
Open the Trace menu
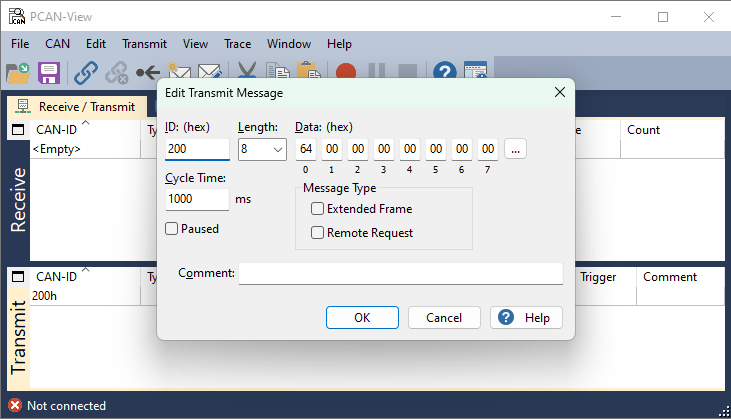pos(237,44)
